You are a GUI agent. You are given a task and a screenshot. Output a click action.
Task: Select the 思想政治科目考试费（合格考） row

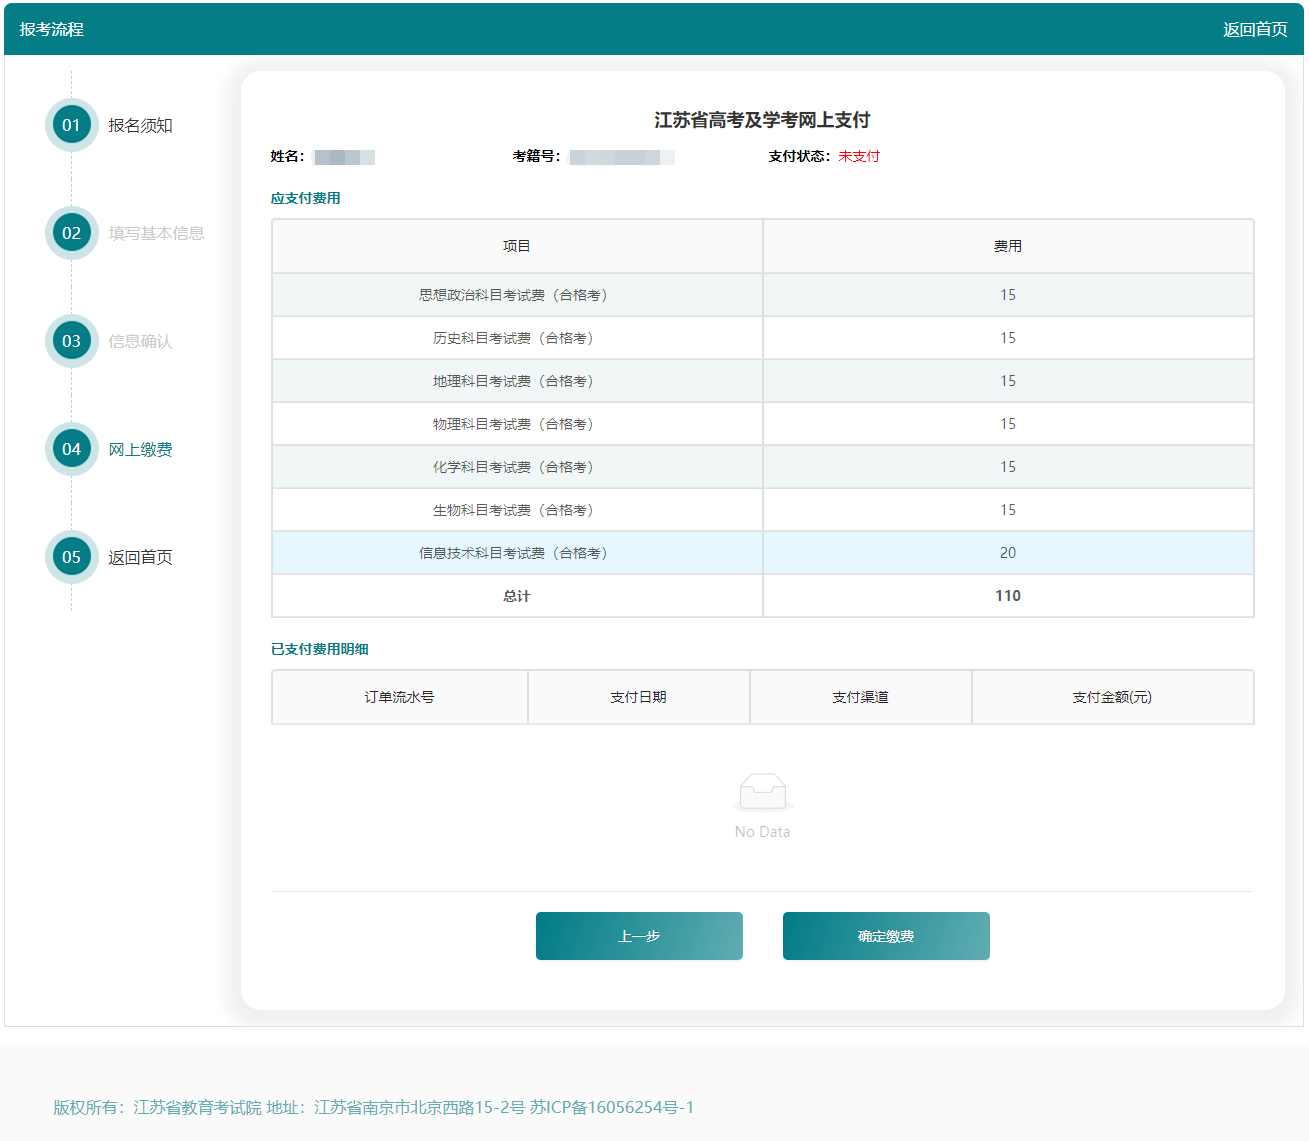click(762, 295)
